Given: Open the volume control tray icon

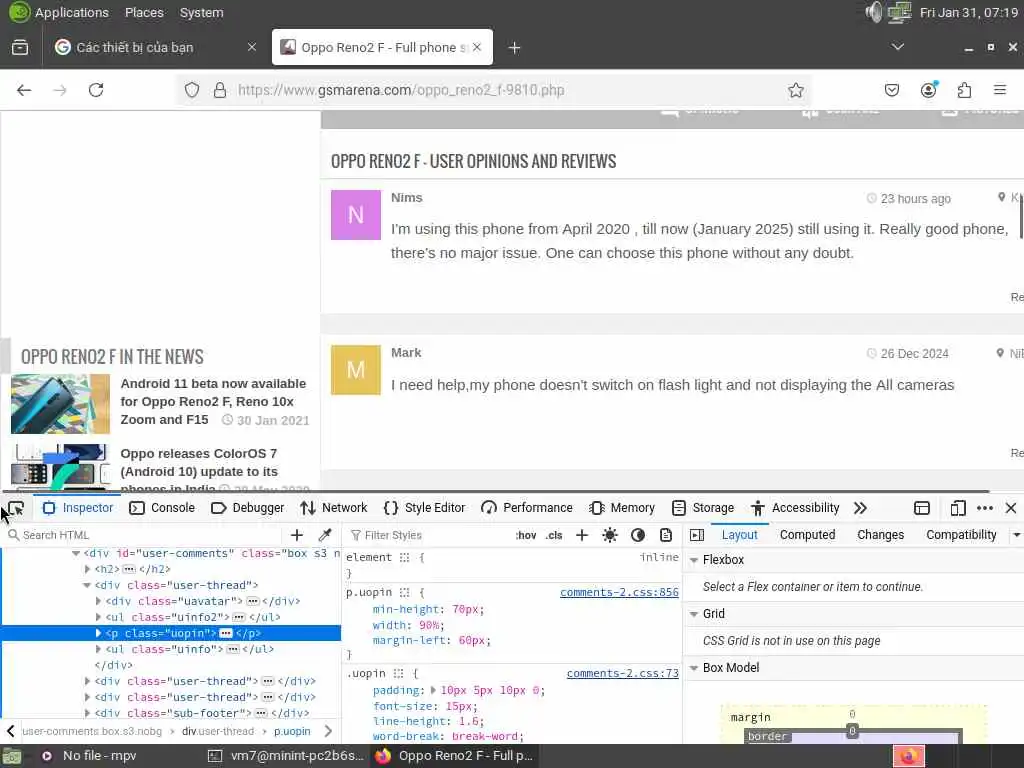Looking at the screenshot, I should coord(873,12).
